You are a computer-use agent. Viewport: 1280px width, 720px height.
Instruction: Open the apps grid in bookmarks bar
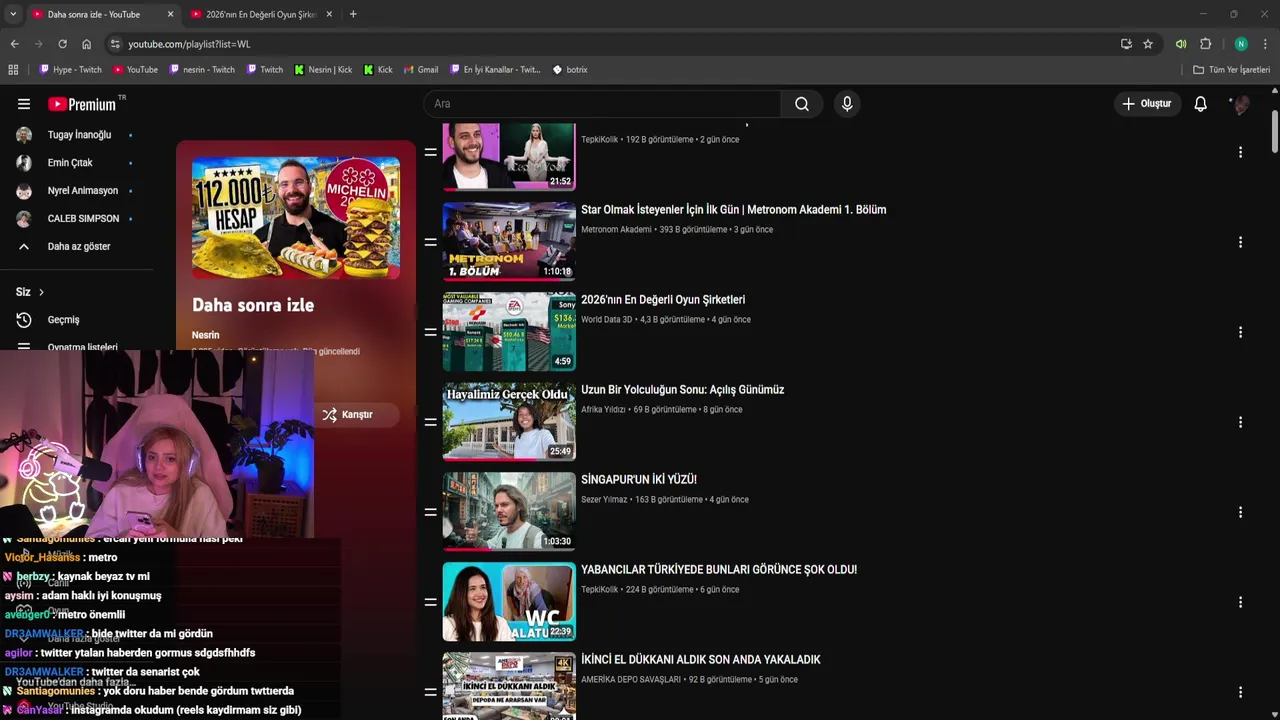(13, 70)
